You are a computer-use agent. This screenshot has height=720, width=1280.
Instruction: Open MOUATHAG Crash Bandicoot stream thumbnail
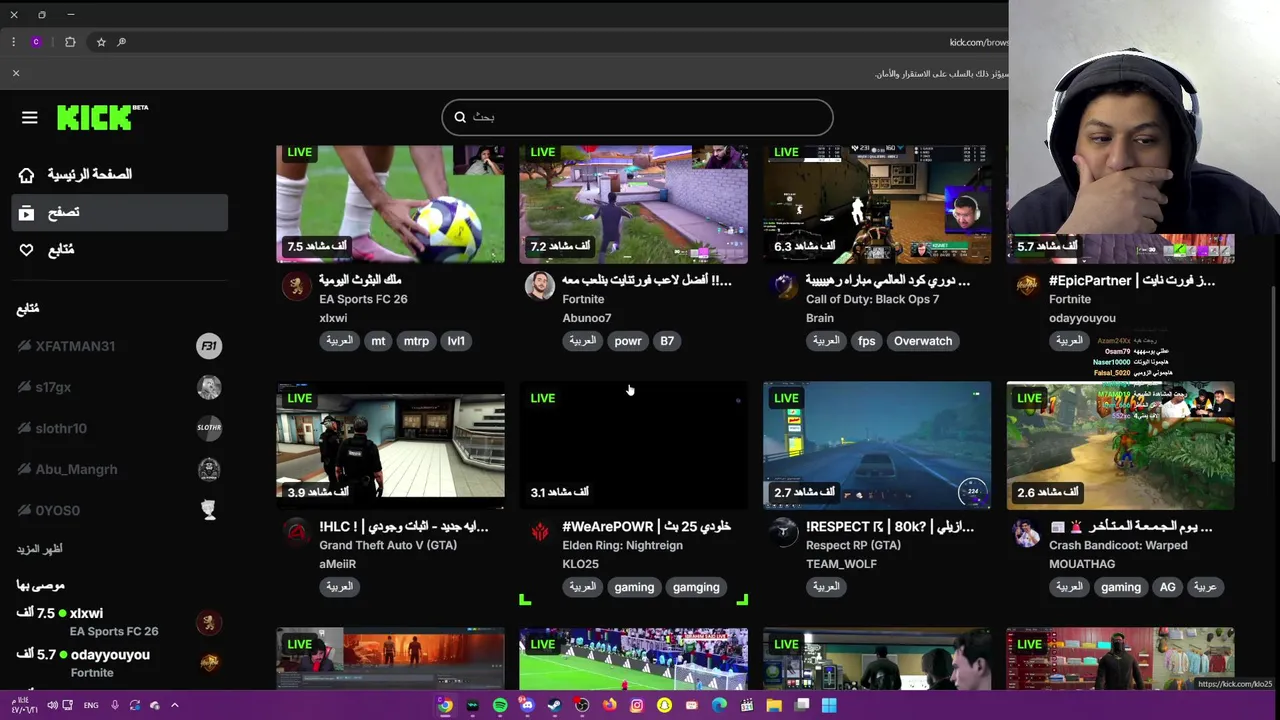pos(1120,445)
